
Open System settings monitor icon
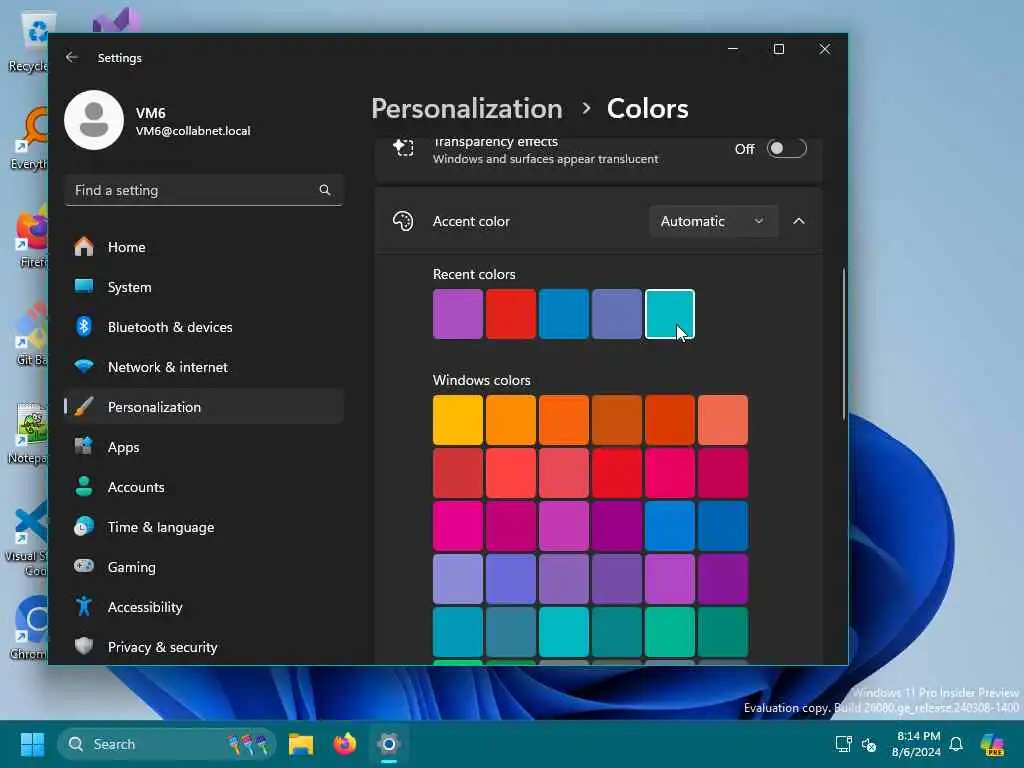pyautogui.click(x=84, y=287)
